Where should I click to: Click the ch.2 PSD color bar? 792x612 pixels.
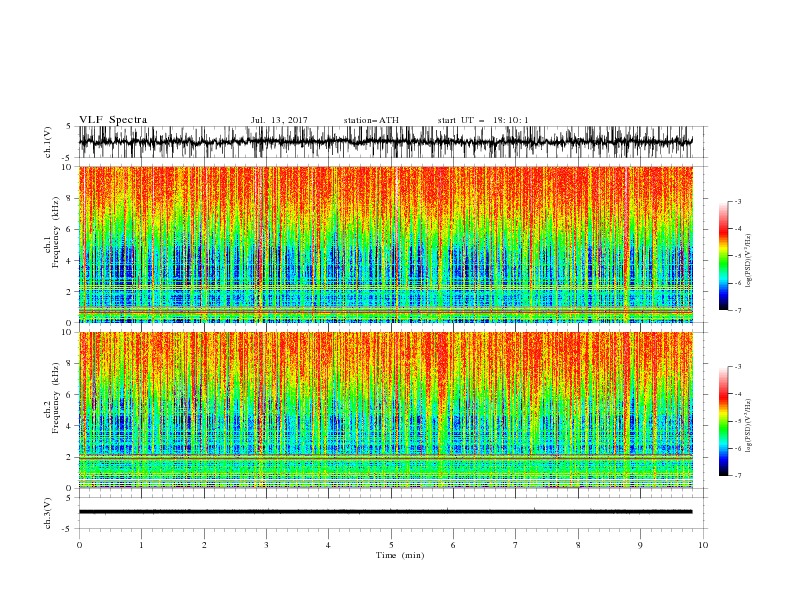click(724, 421)
